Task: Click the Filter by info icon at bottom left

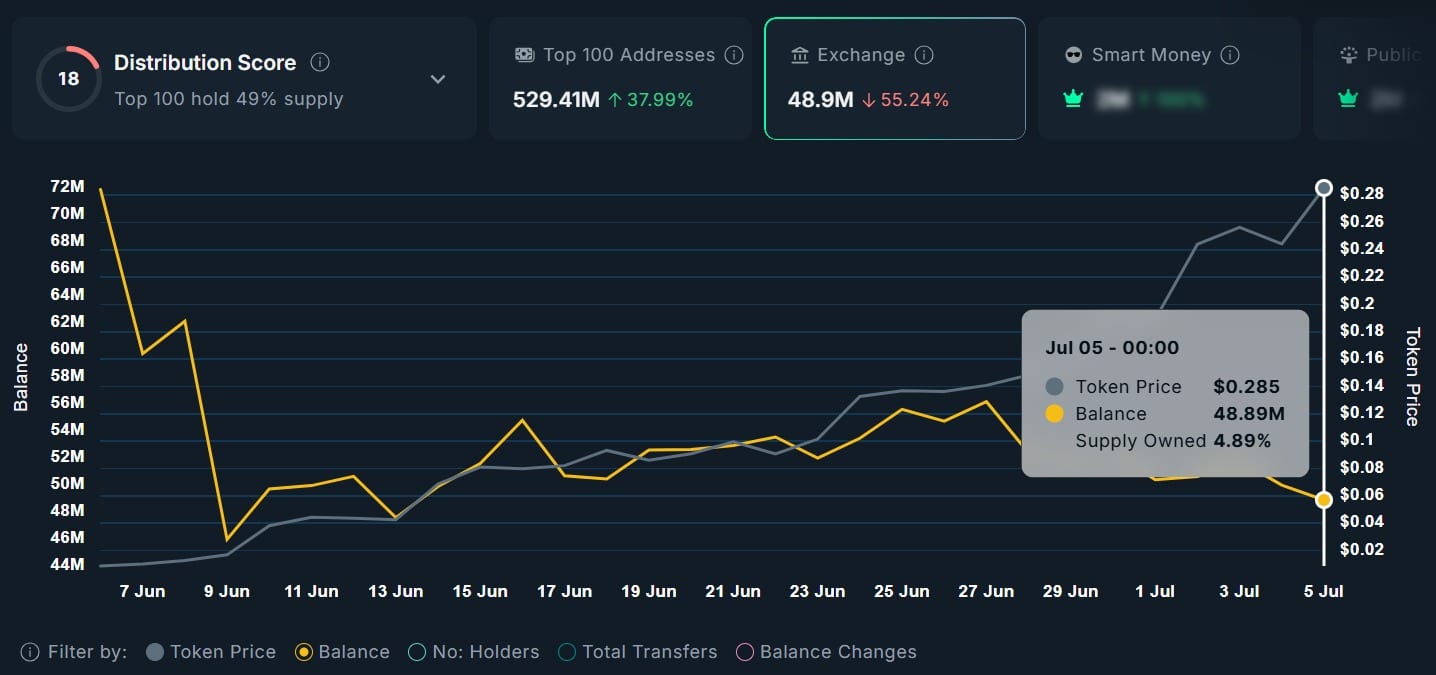Action: click(x=30, y=651)
